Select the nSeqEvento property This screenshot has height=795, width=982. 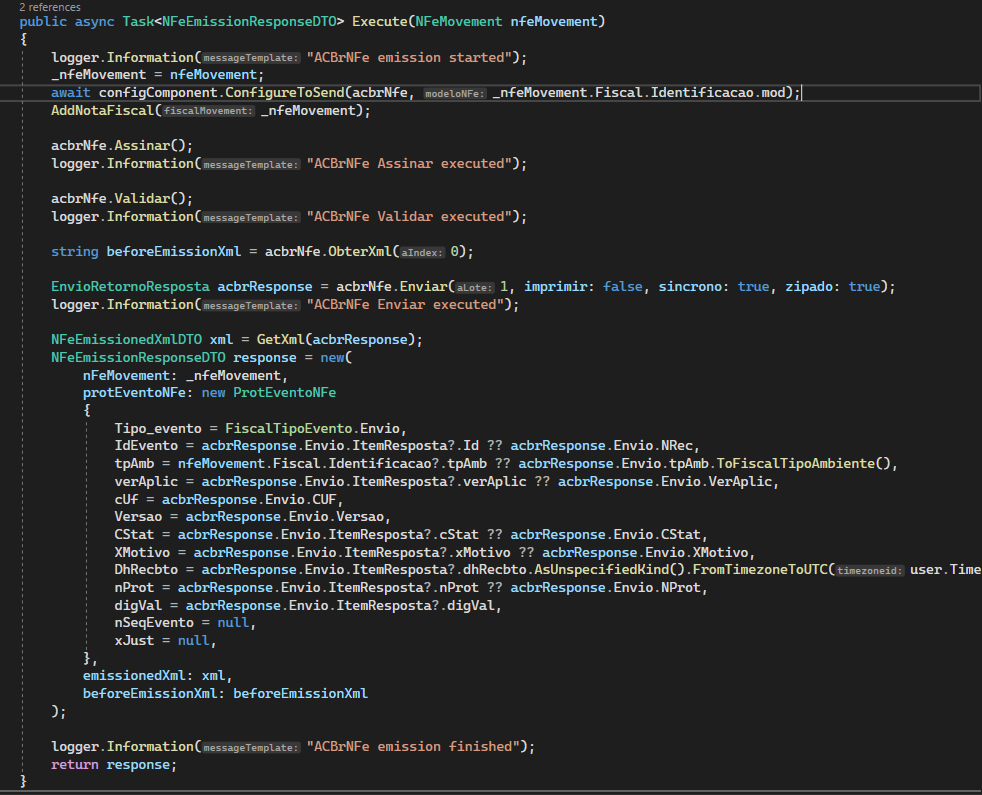coord(154,623)
